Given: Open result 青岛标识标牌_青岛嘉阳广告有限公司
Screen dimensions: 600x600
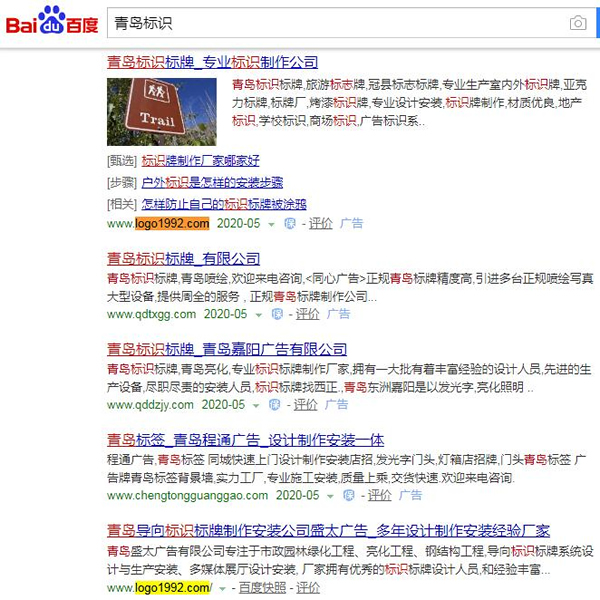Looking at the screenshot, I should (227, 349).
